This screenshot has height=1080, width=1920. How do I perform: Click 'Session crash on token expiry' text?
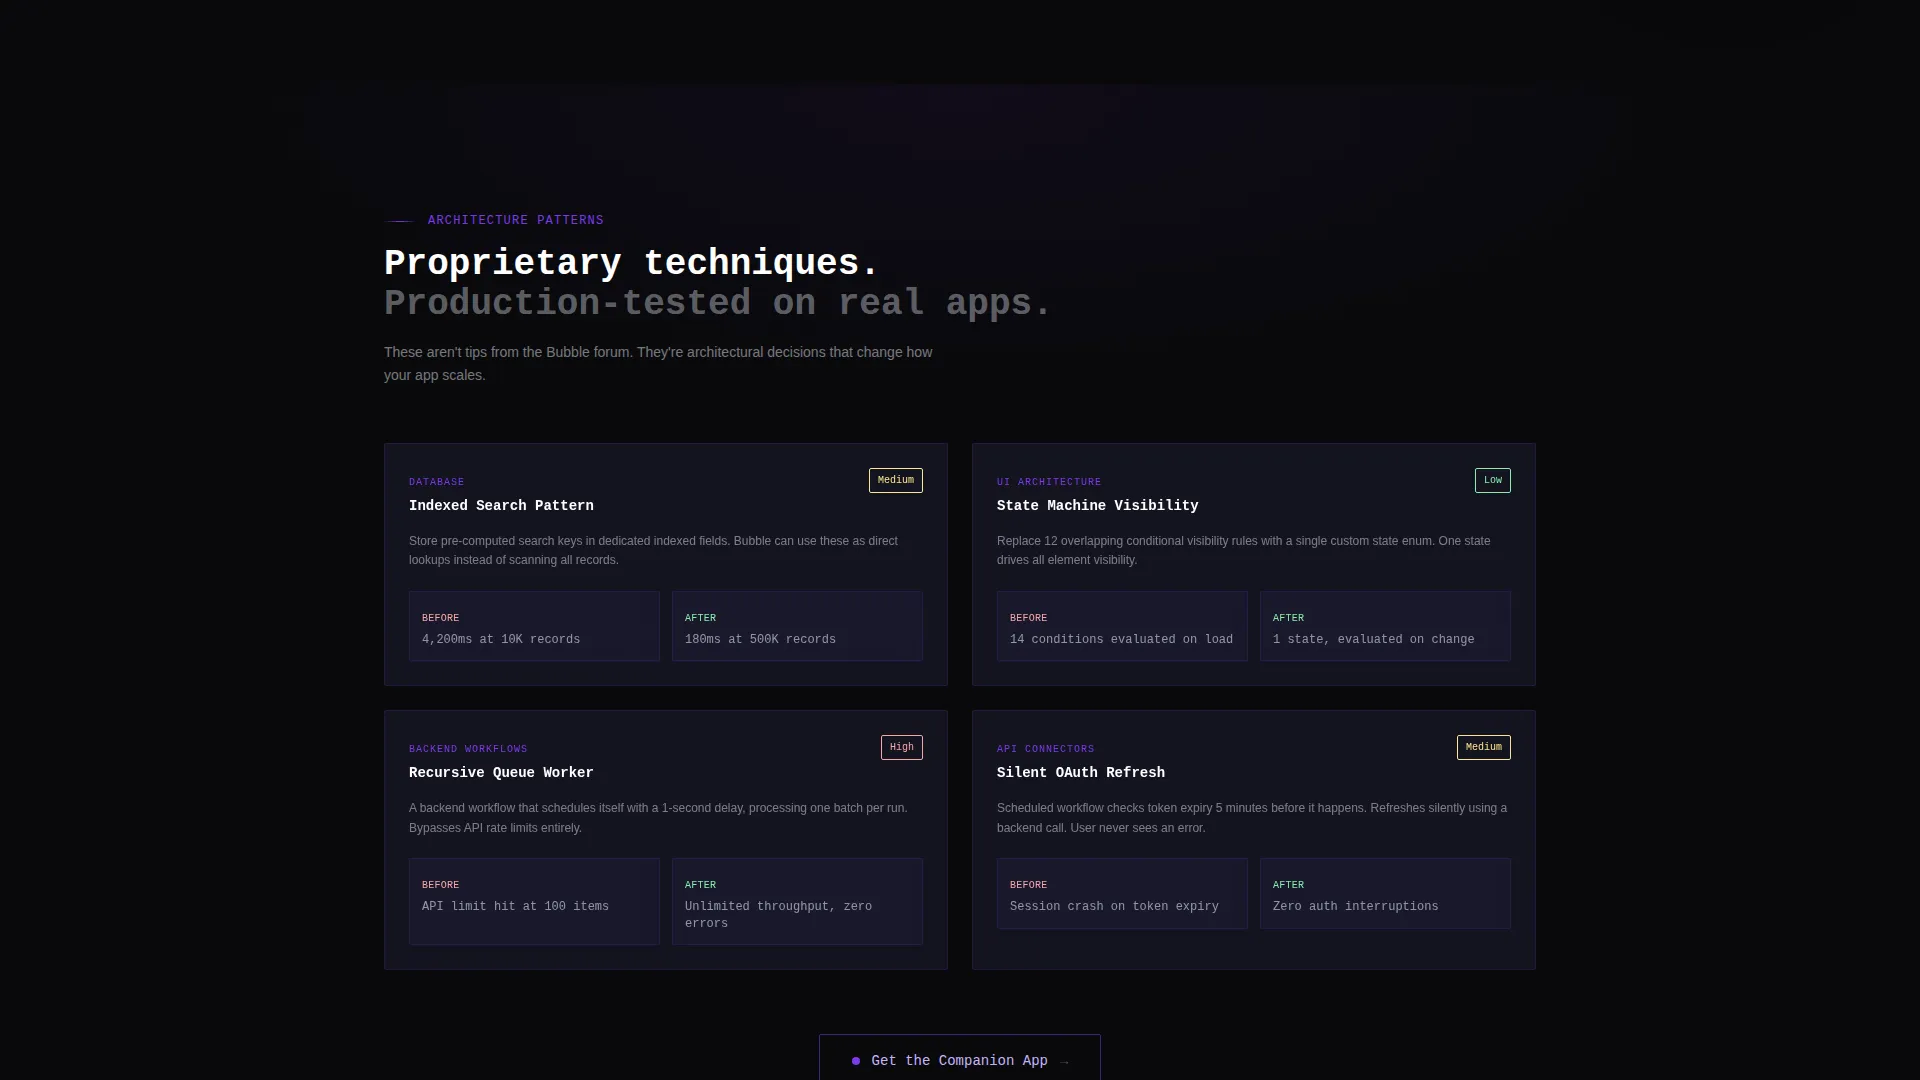(x=1114, y=907)
